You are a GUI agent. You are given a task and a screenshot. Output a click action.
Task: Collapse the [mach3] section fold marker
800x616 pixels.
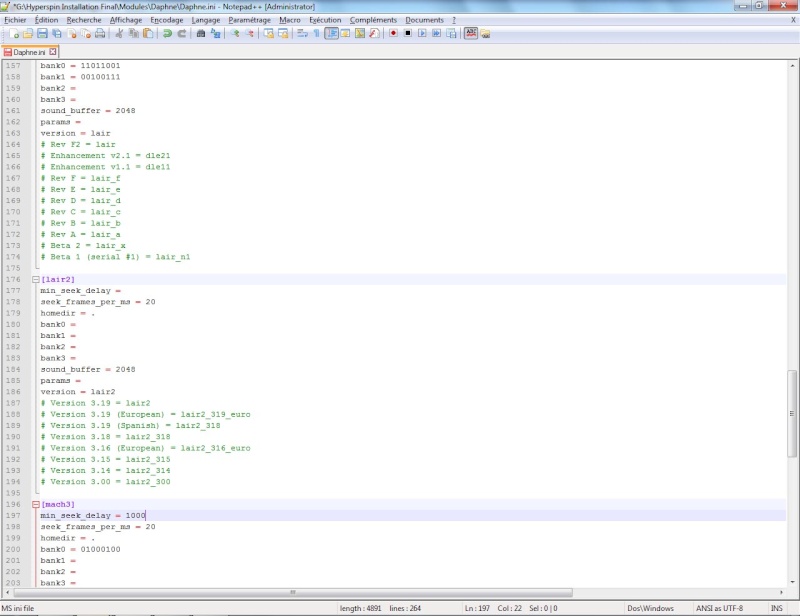tap(36, 504)
